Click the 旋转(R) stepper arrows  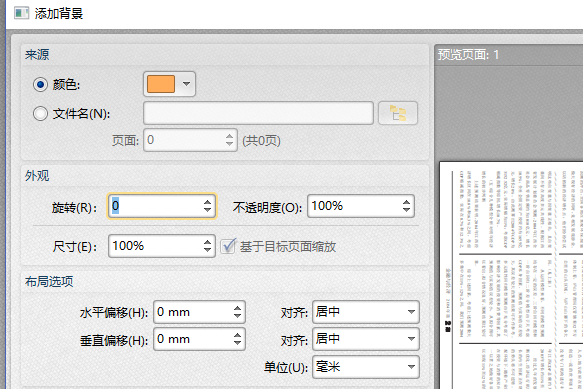tap(207, 206)
